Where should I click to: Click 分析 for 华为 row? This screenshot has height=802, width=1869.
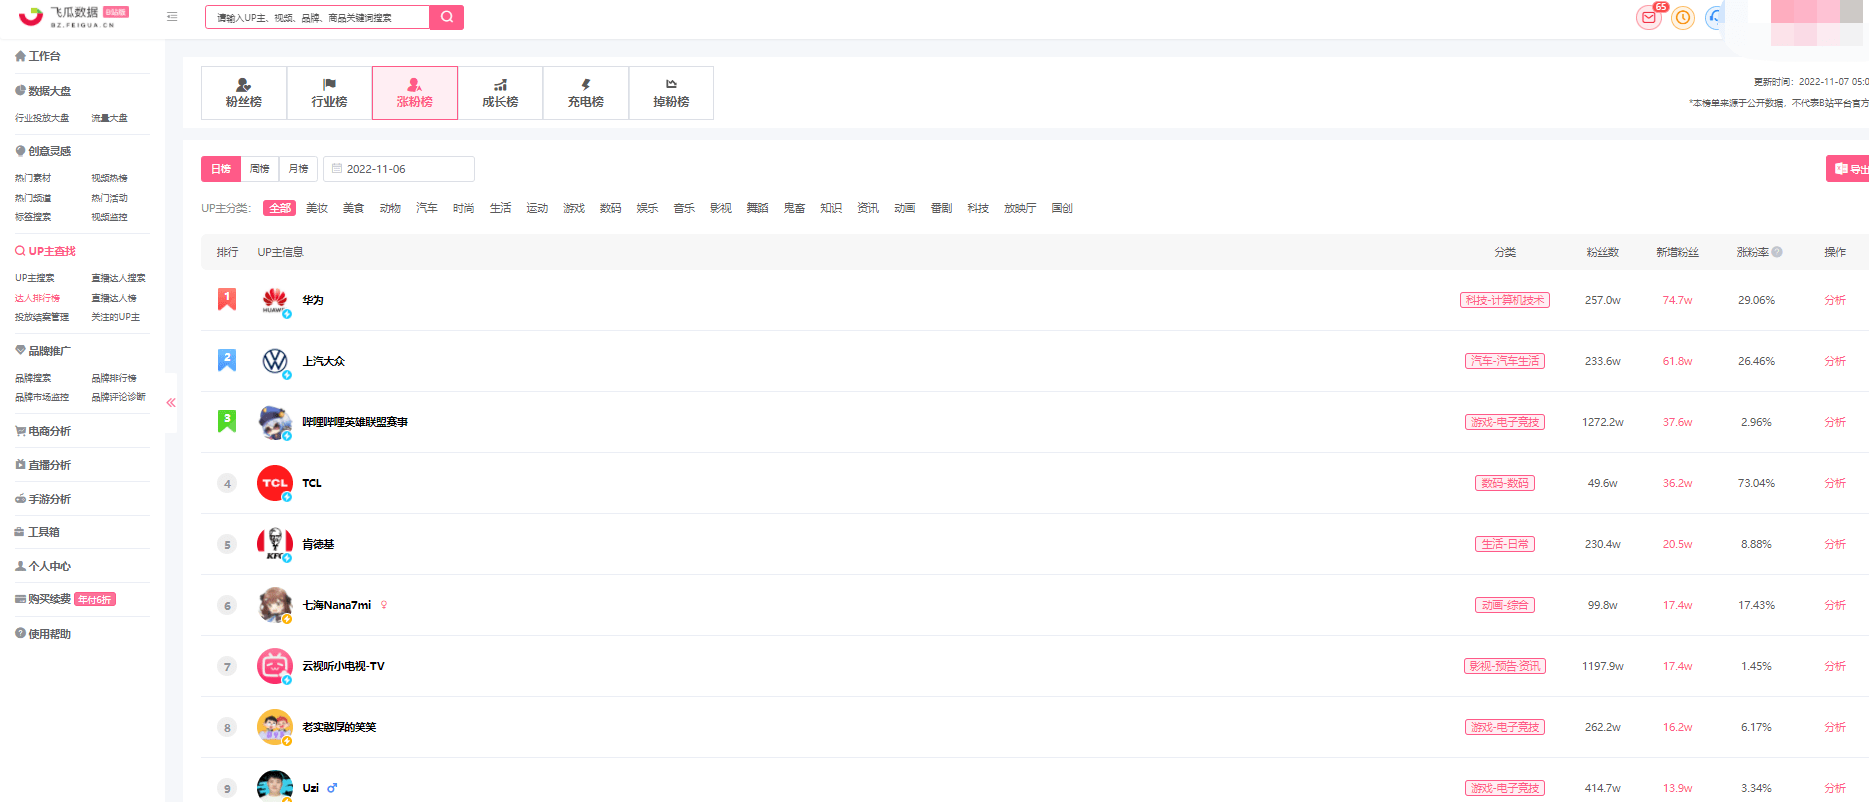click(x=1835, y=300)
